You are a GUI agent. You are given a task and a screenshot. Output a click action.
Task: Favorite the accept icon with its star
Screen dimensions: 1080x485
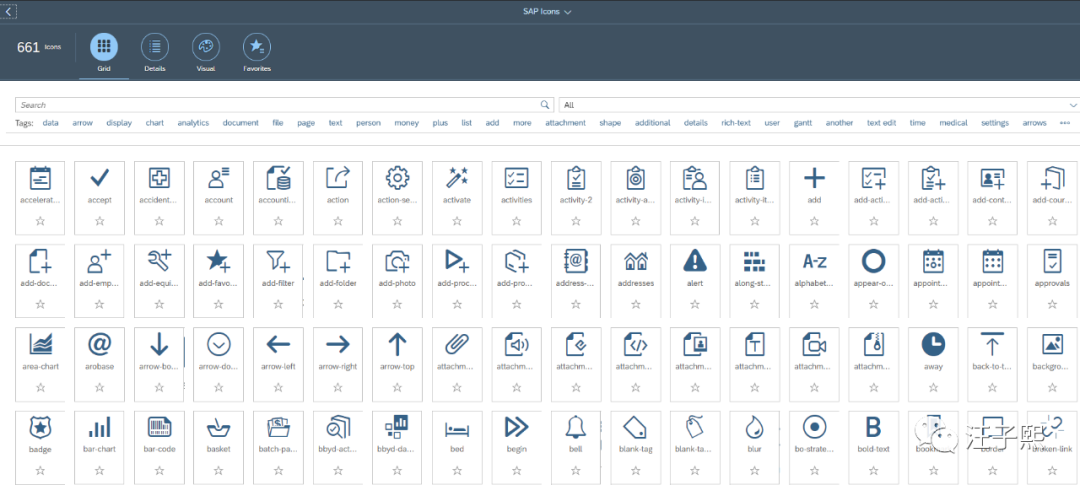pyautogui.click(x=99, y=221)
